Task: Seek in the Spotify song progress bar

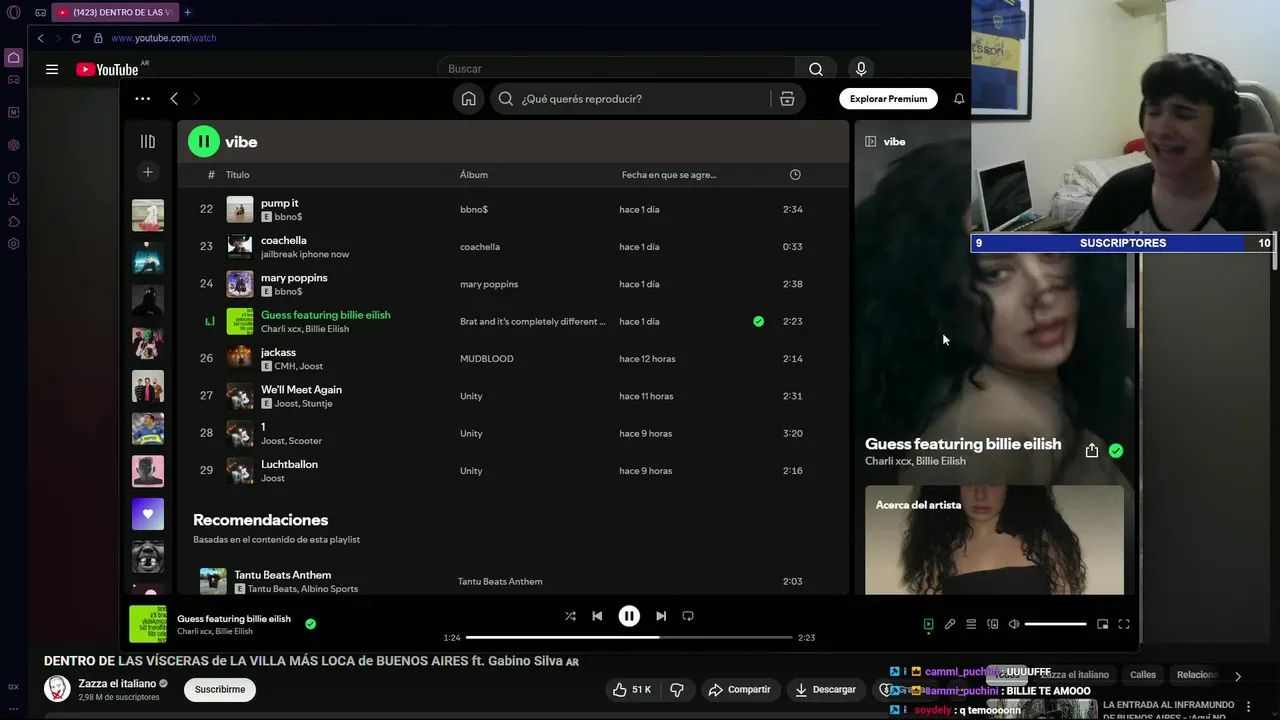Action: pos(629,637)
